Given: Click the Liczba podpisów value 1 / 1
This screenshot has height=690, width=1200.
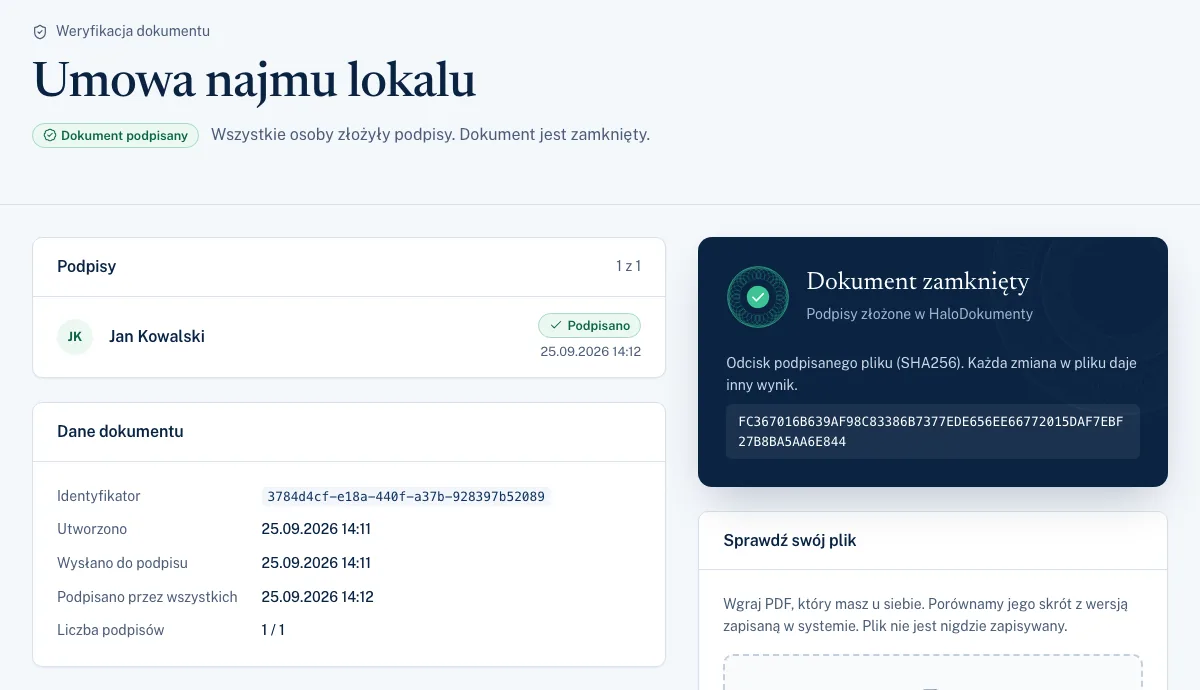Looking at the screenshot, I should pyautogui.click(x=273, y=630).
